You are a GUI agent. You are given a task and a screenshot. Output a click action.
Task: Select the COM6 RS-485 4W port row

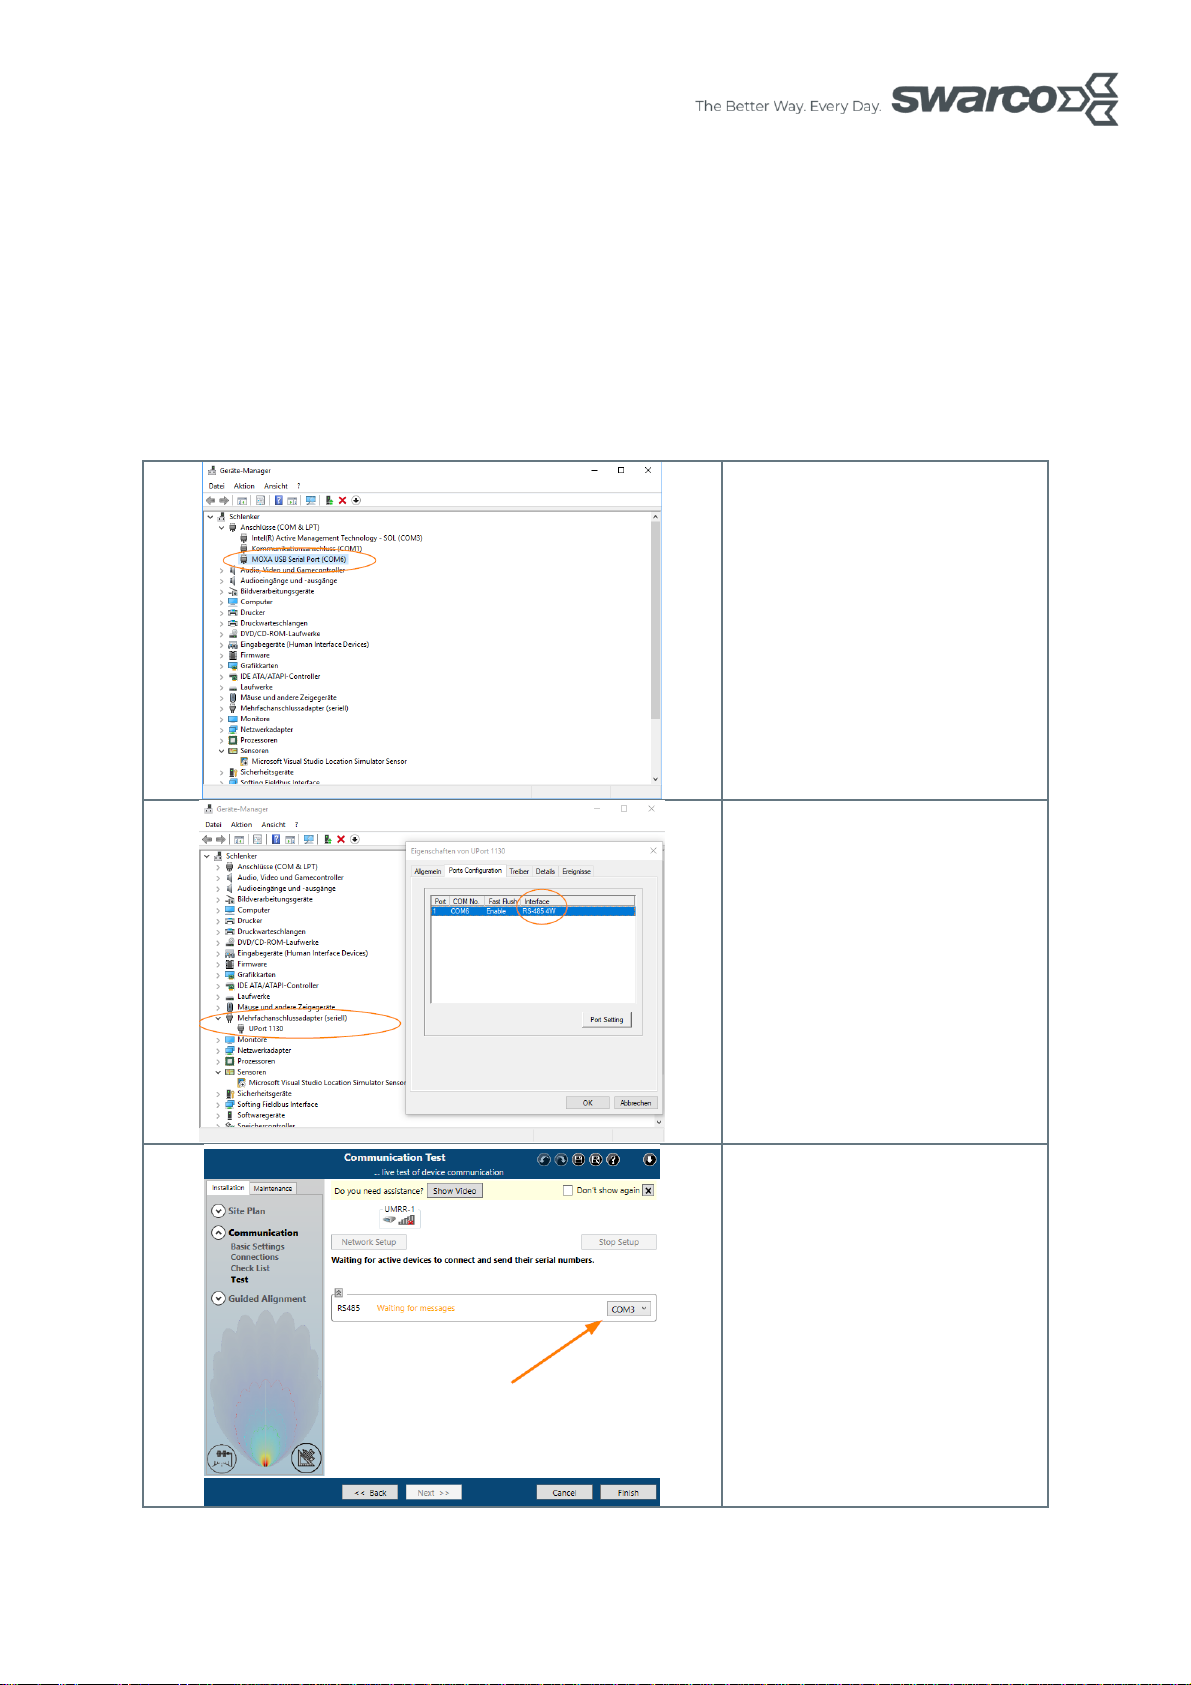click(x=532, y=911)
